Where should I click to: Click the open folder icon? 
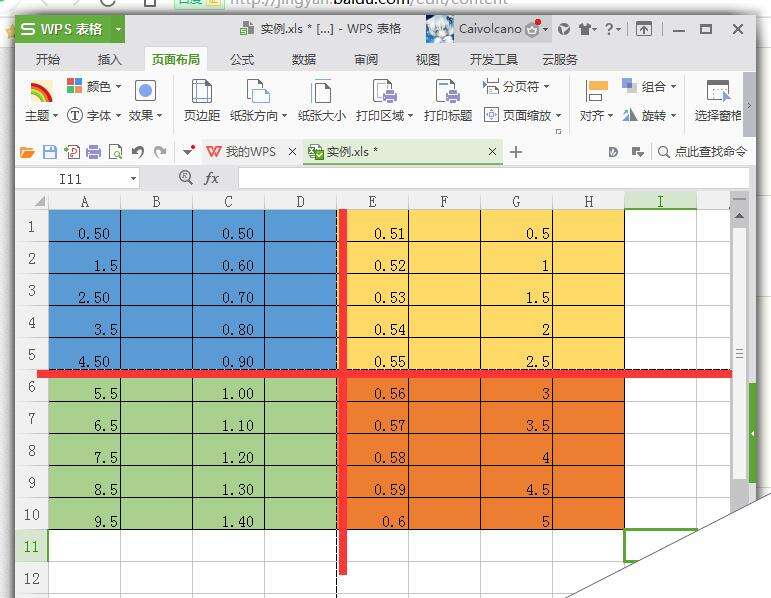coord(27,152)
